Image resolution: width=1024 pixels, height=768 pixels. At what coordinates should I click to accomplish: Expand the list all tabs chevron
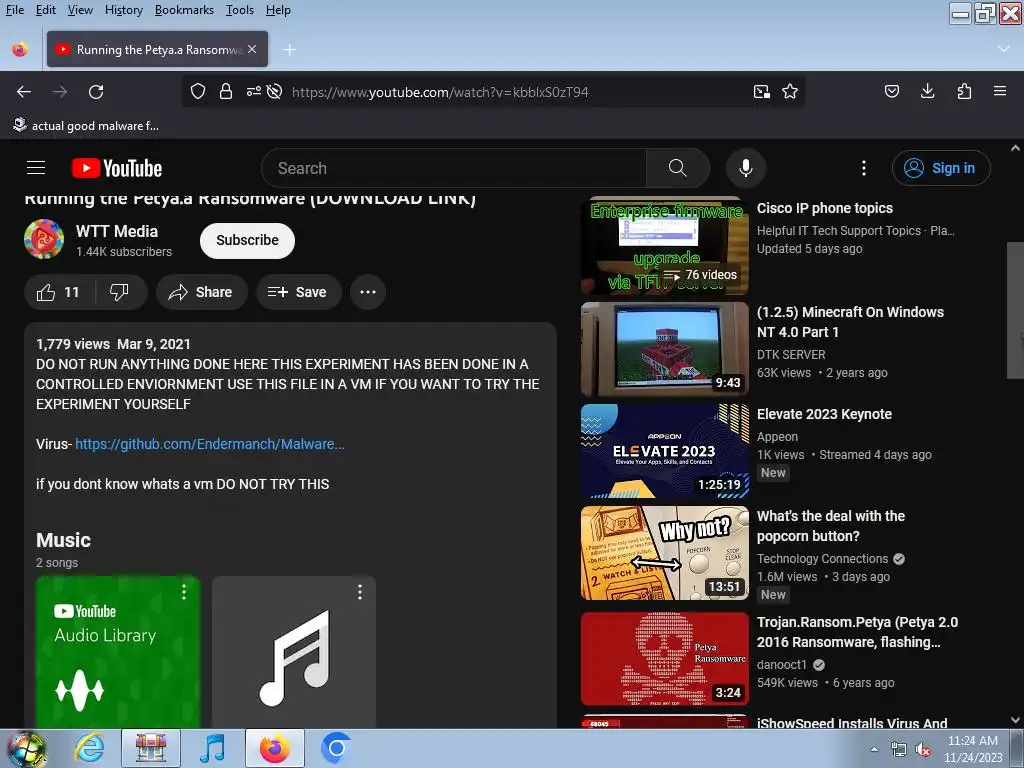(x=1004, y=49)
